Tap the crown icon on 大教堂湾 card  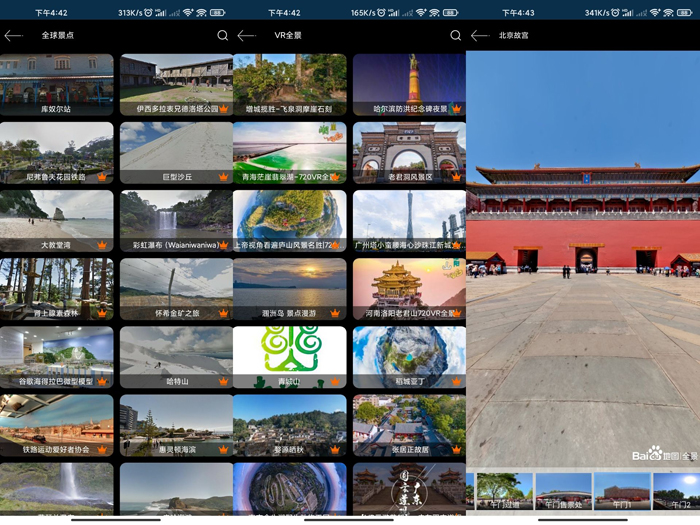click(102, 245)
